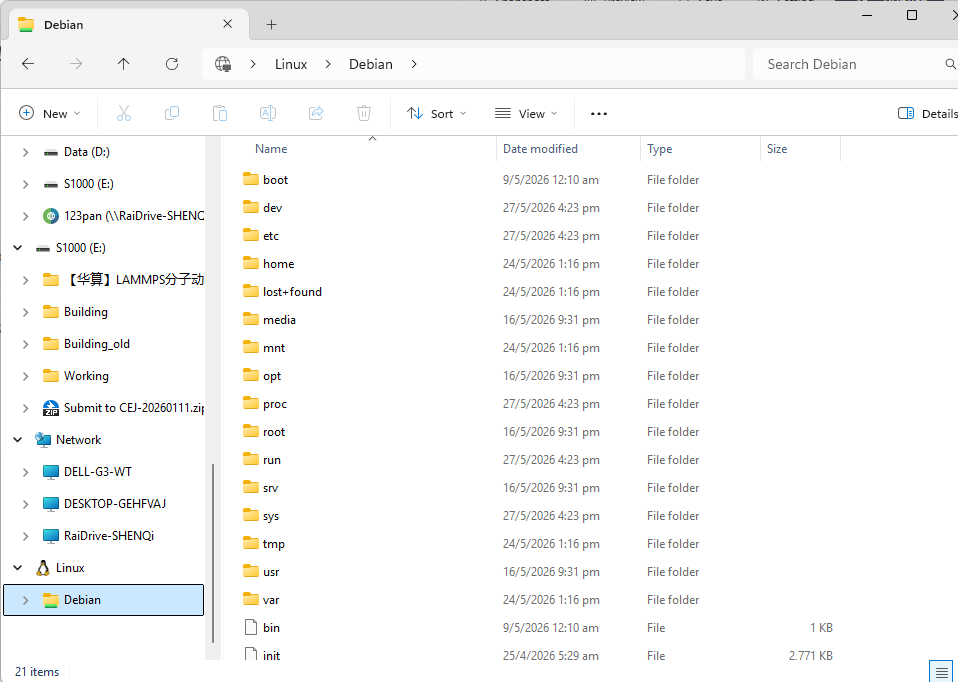Click the Paste clipboard icon

(220, 113)
